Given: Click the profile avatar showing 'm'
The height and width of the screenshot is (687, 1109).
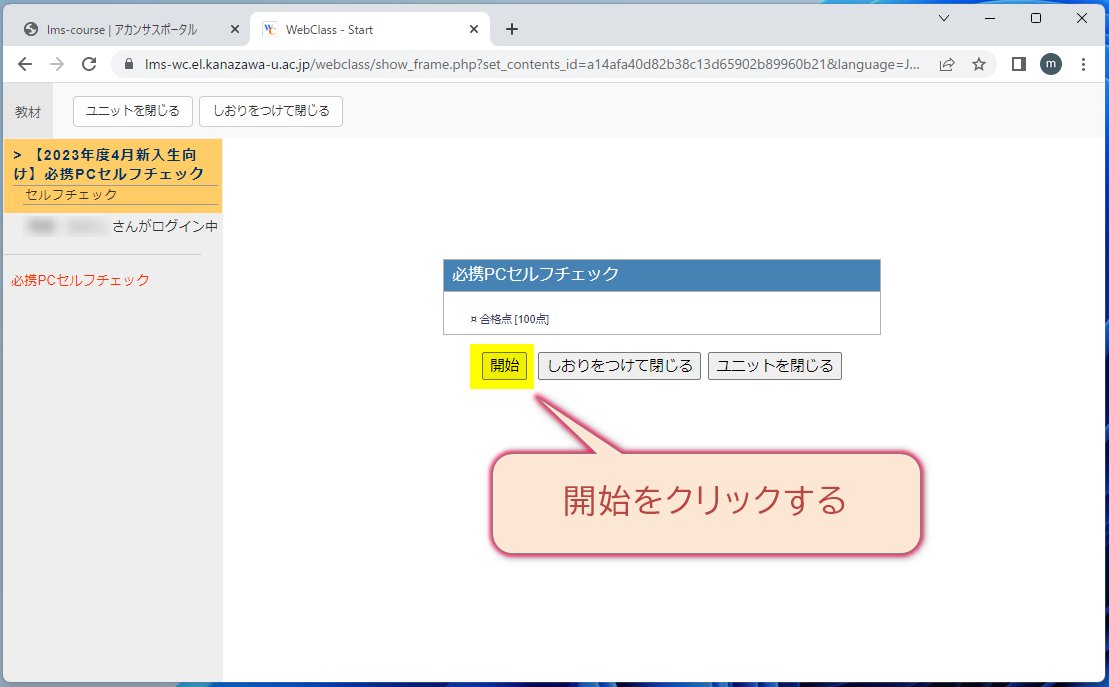Looking at the screenshot, I should pyautogui.click(x=1050, y=64).
